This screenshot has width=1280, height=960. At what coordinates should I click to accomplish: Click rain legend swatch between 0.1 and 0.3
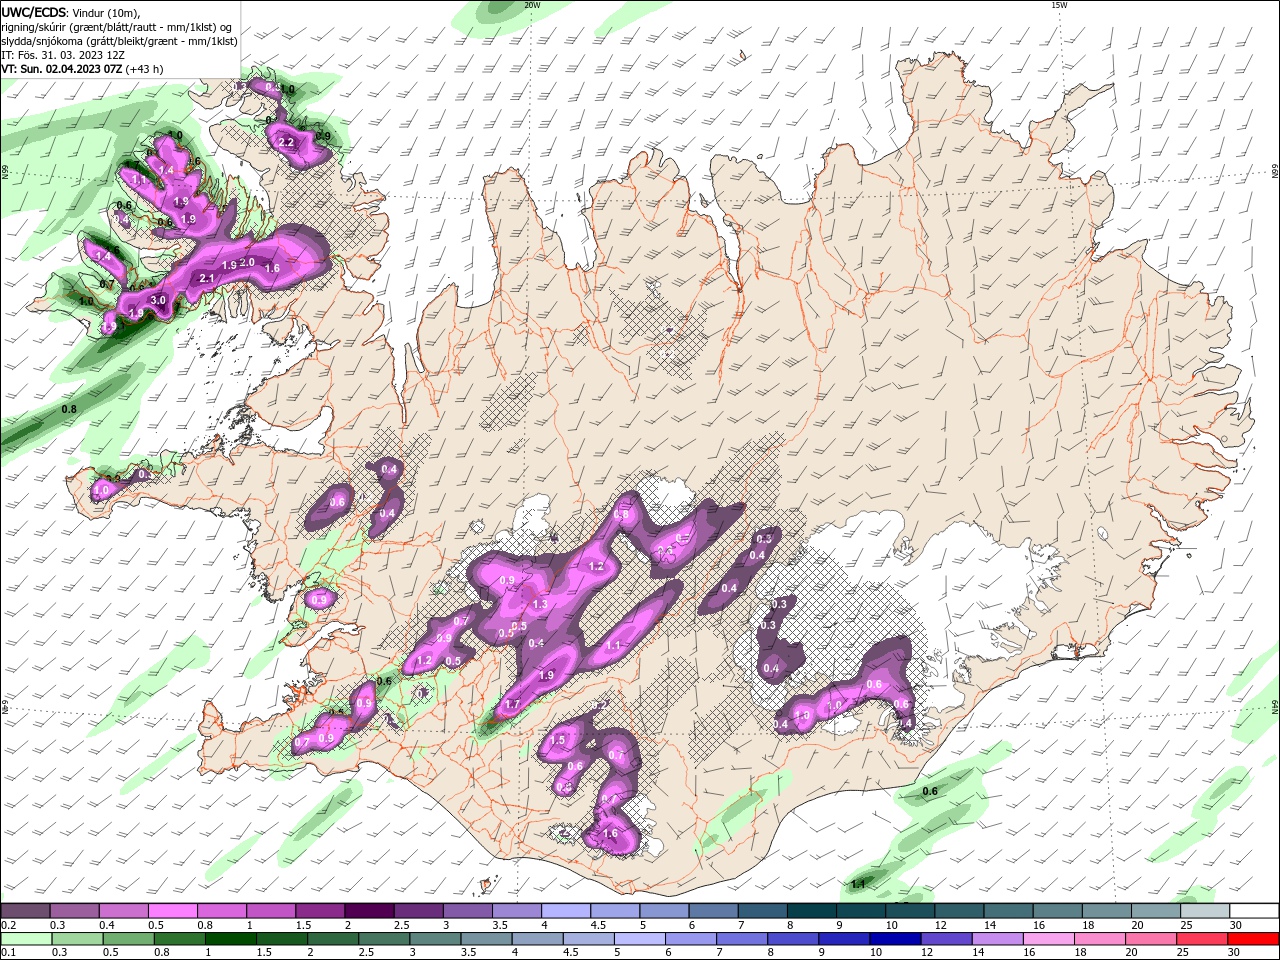pos(25,939)
